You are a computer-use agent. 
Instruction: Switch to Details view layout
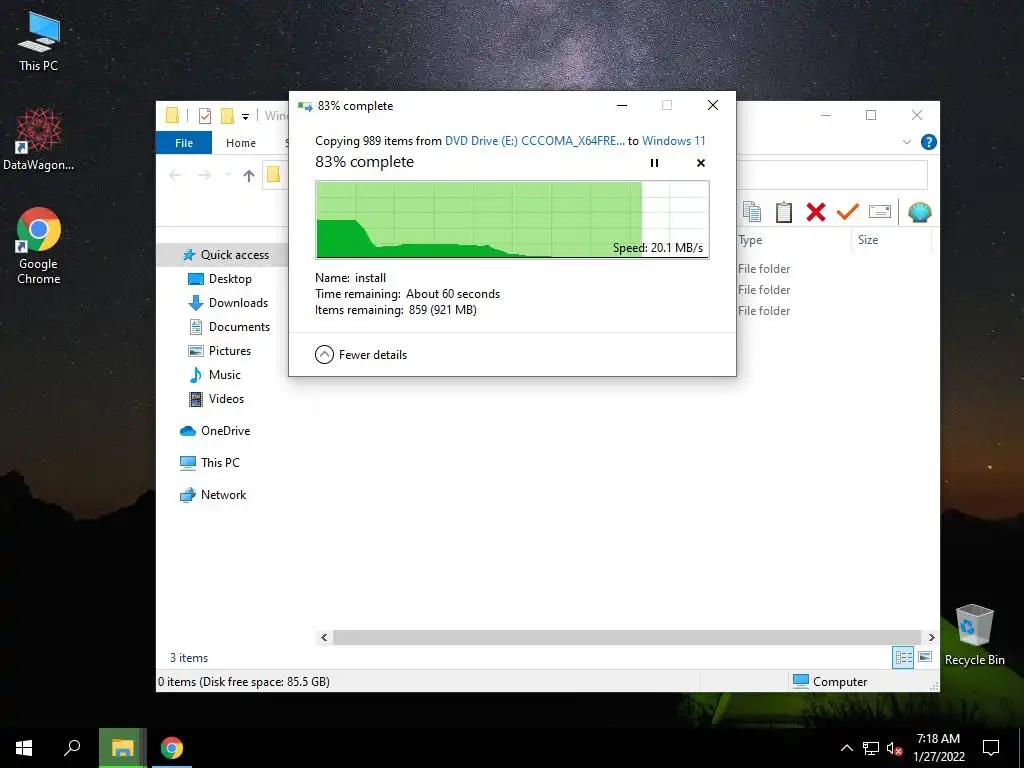(903, 658)
